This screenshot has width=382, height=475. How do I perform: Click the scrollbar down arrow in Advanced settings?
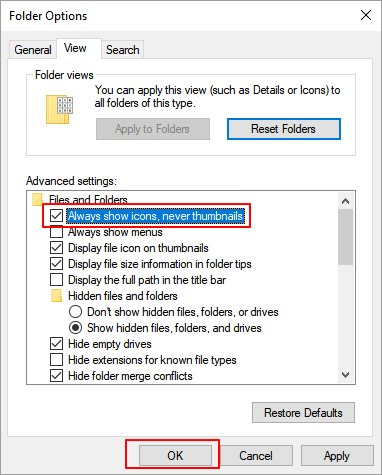pyautogui.click(x=346, y=375)
